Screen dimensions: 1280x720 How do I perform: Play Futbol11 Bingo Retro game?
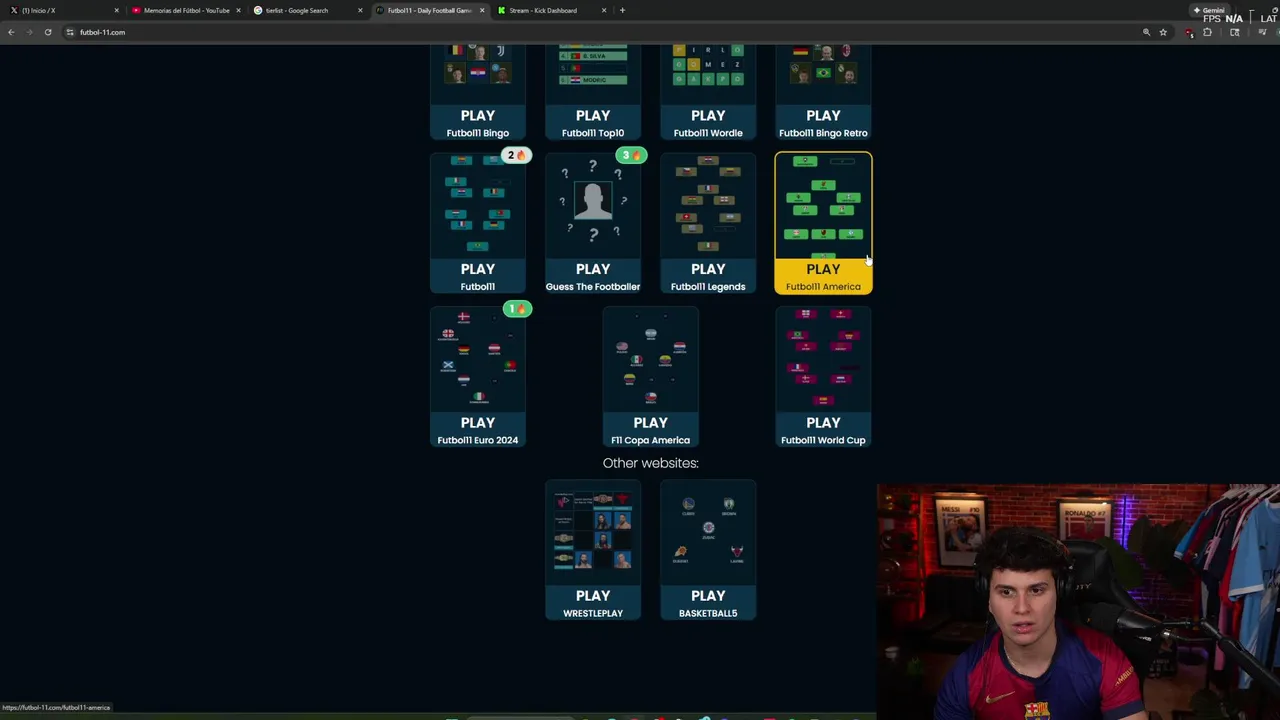click(823, 123)
